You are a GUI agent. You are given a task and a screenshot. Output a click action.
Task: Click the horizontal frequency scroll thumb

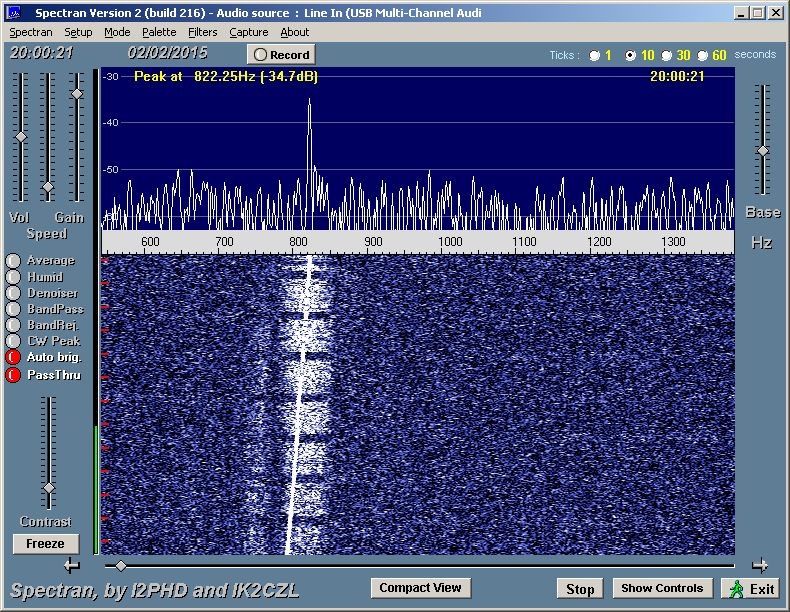(x=121, y=566)
